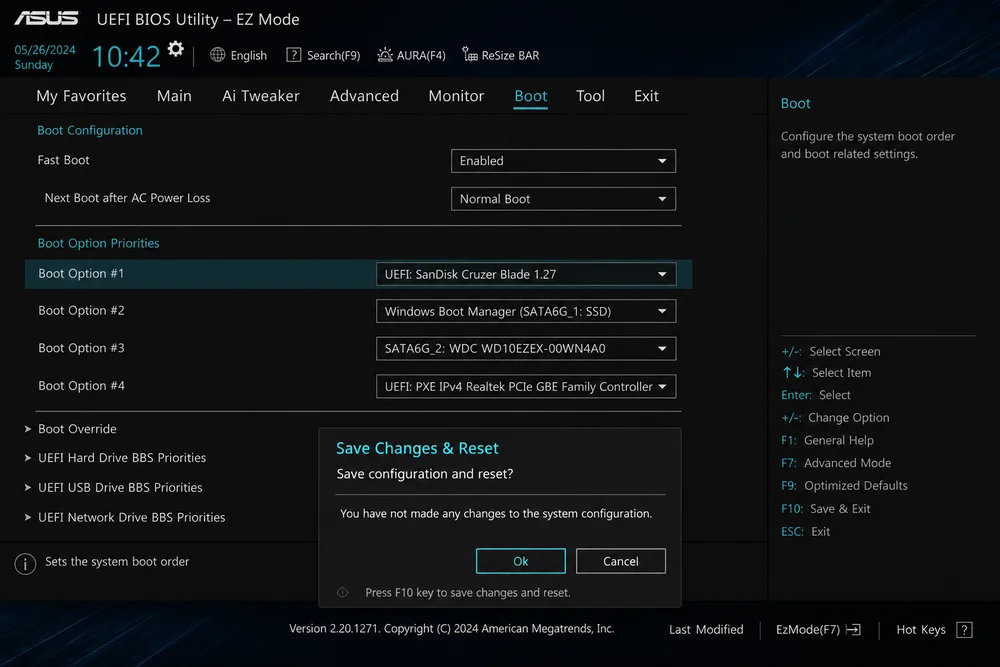This screenshot has height=667, width=1000.
Task: Click the ESC: Exit hotkey hint
Action: 805,532
